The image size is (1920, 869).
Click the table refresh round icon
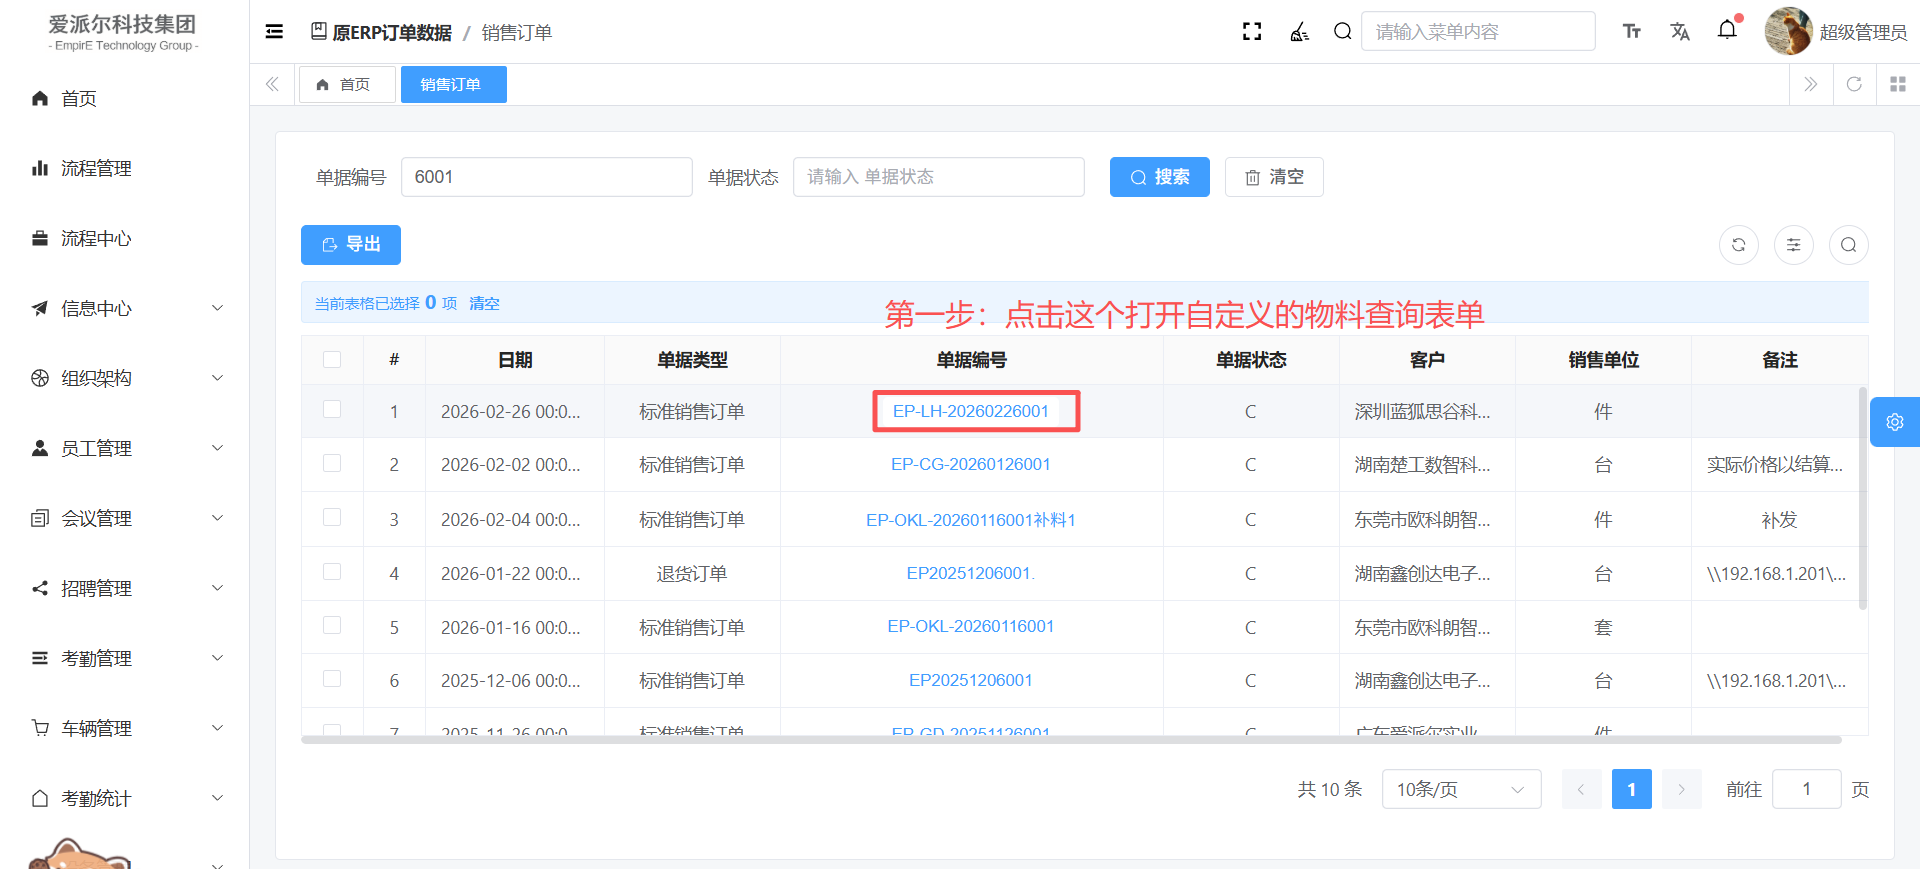click(x=1738, y=245)
